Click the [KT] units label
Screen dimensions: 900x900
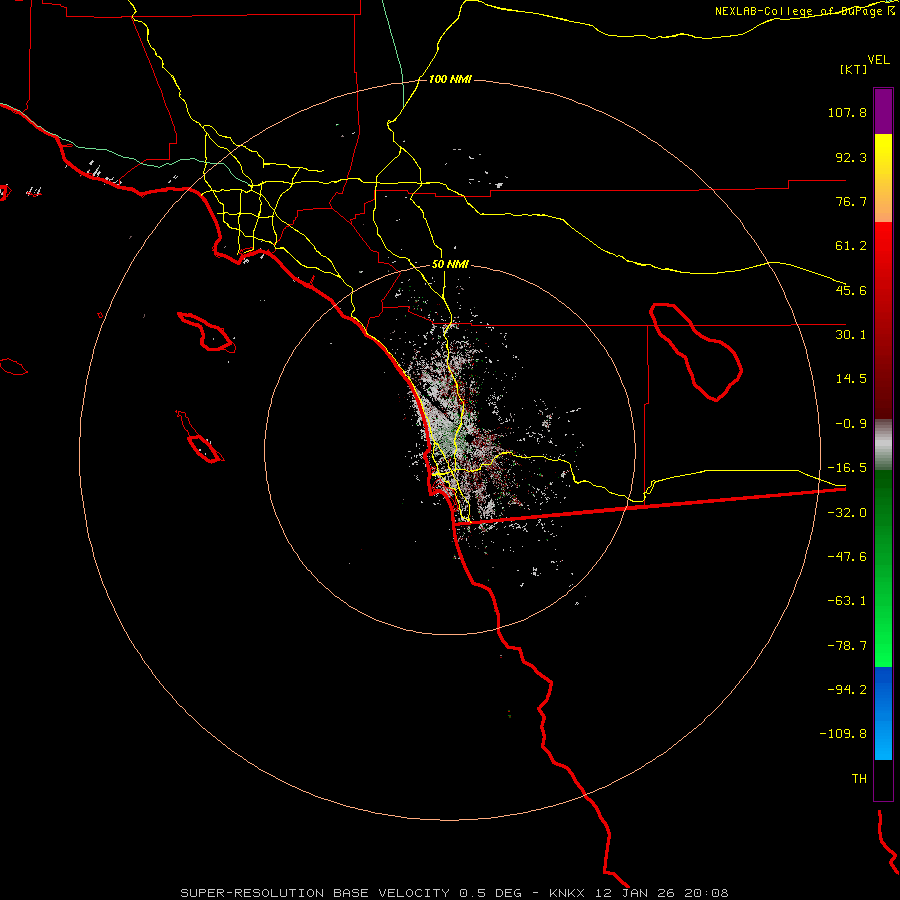pos(854,69)
